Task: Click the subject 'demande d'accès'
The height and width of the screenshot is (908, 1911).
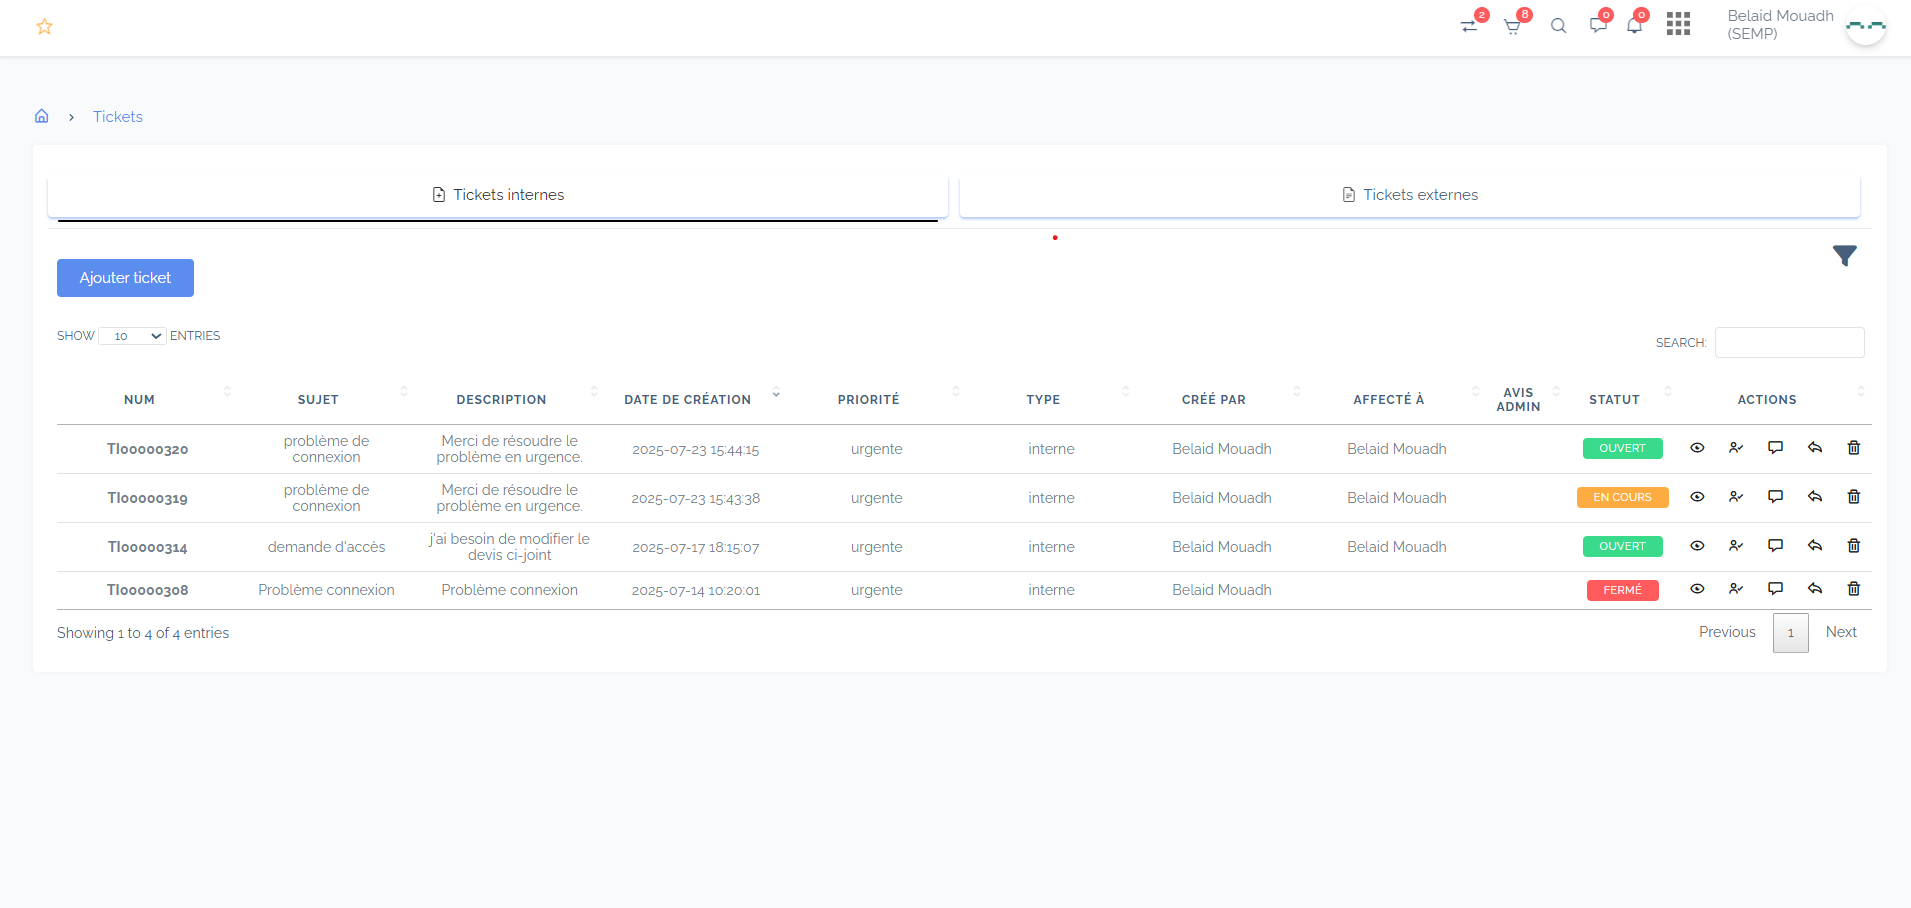Action: 326,547
